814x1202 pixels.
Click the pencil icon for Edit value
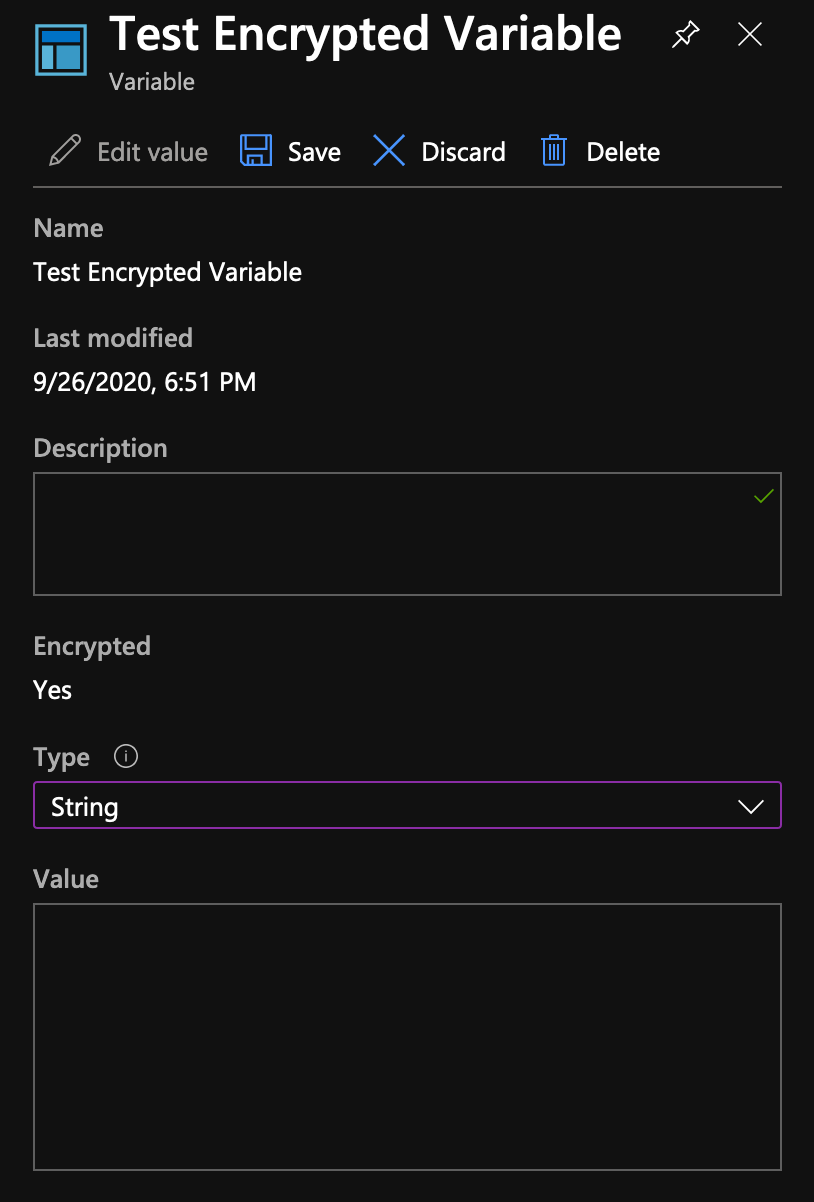(64, 152)
